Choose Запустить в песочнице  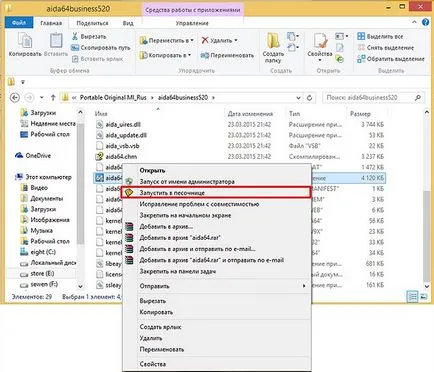pos(217,193)
